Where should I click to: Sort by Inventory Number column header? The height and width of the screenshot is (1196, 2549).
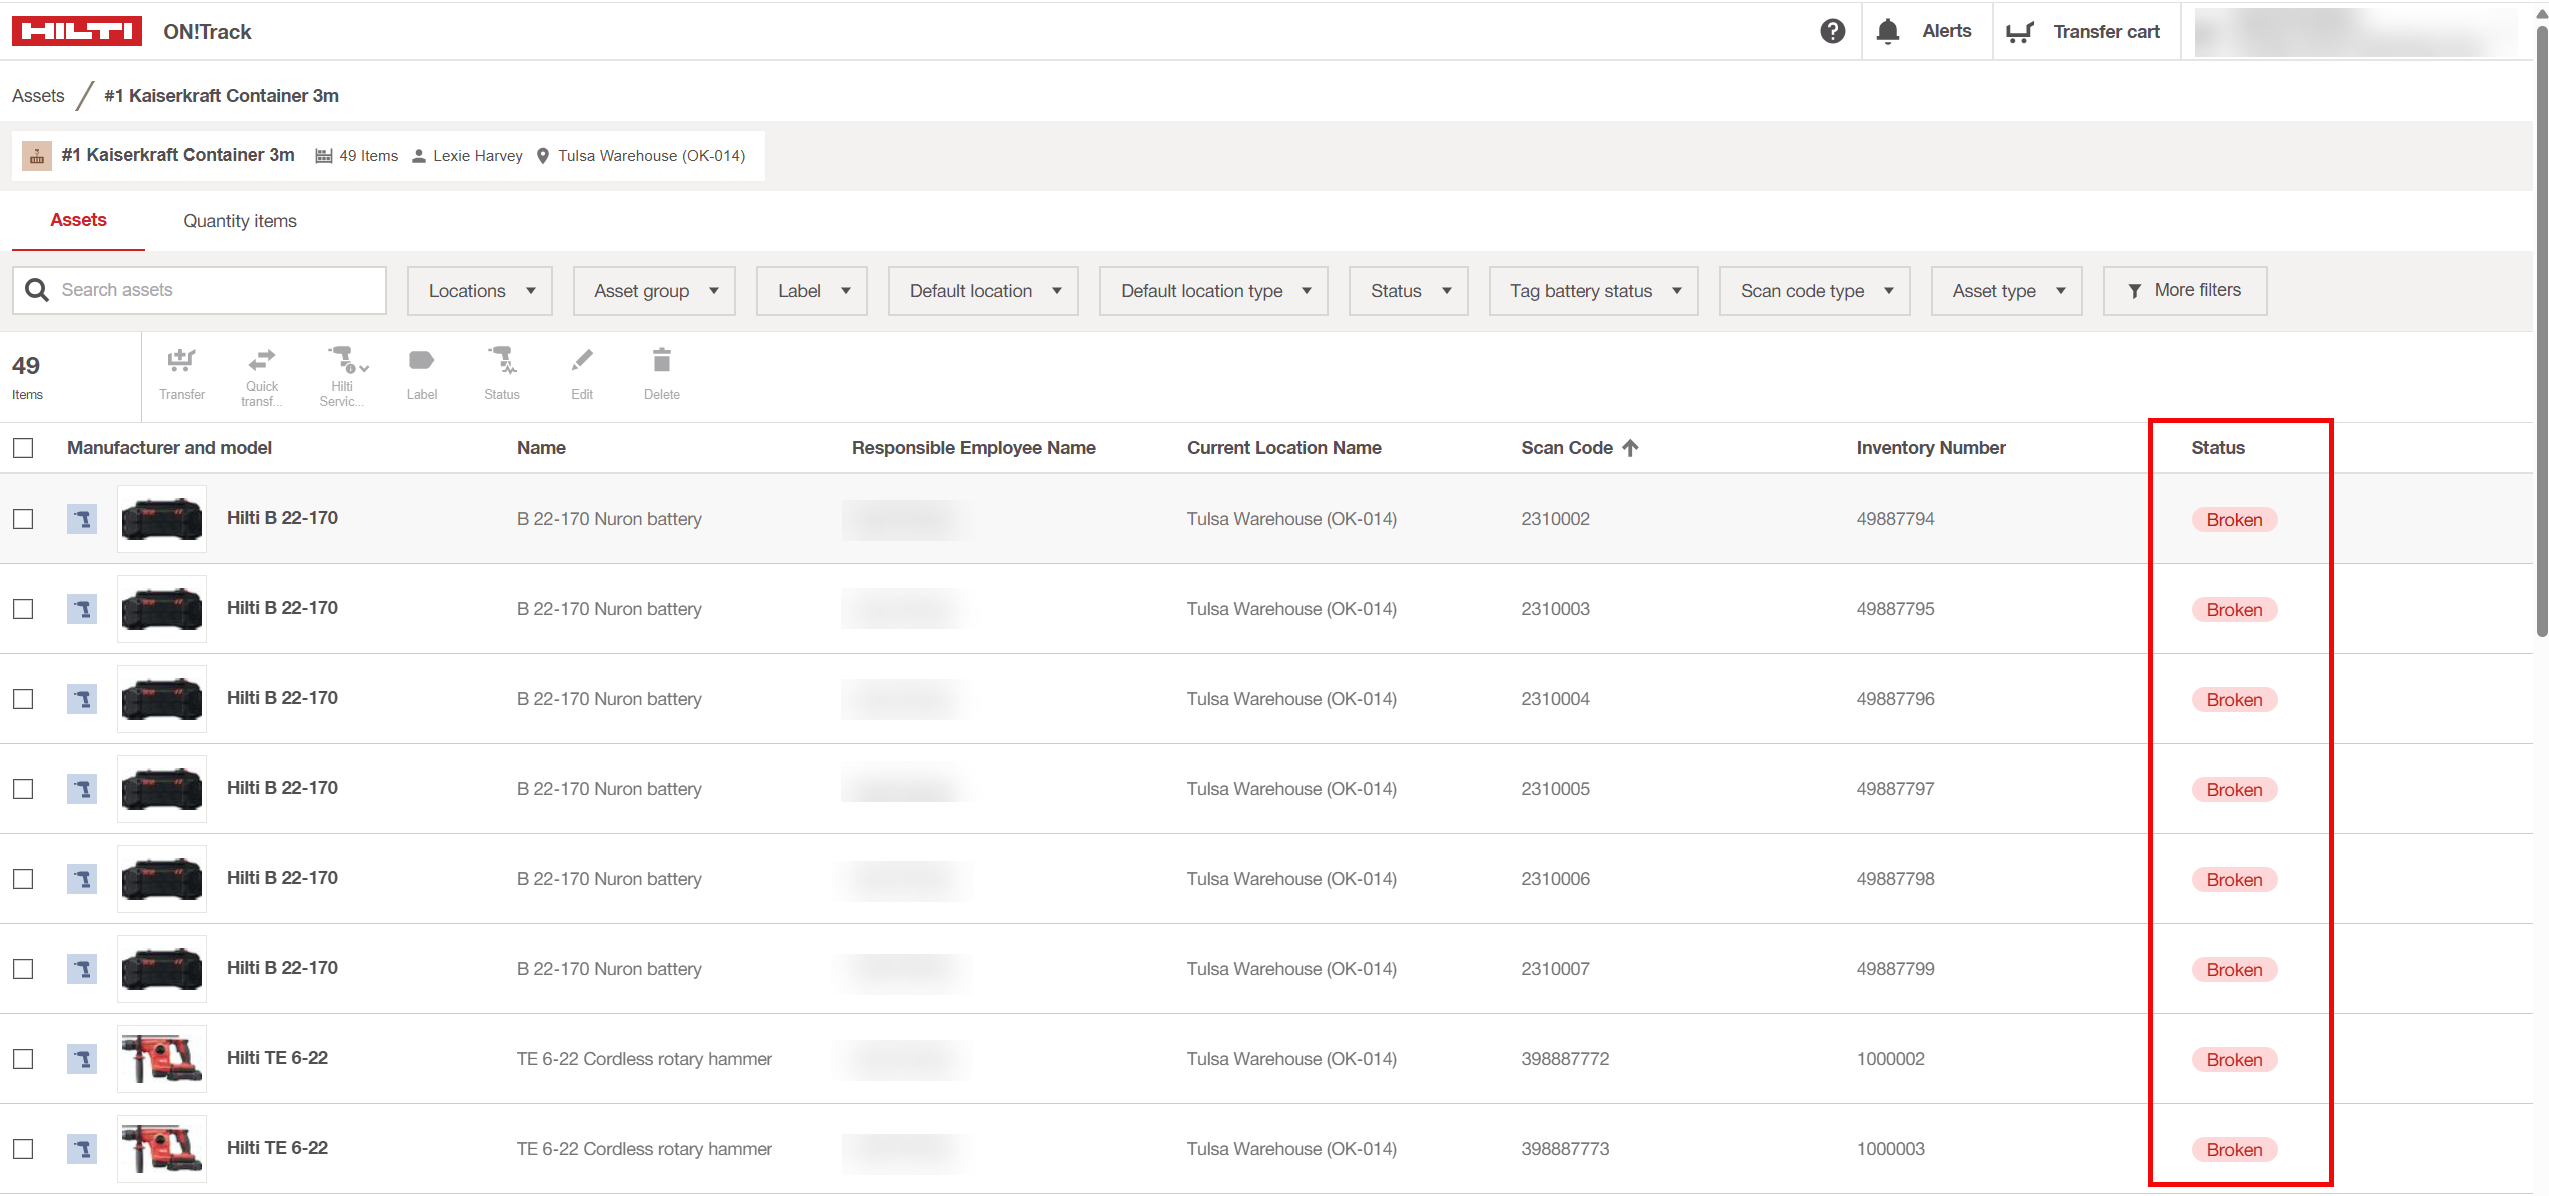click(1931, 448)
